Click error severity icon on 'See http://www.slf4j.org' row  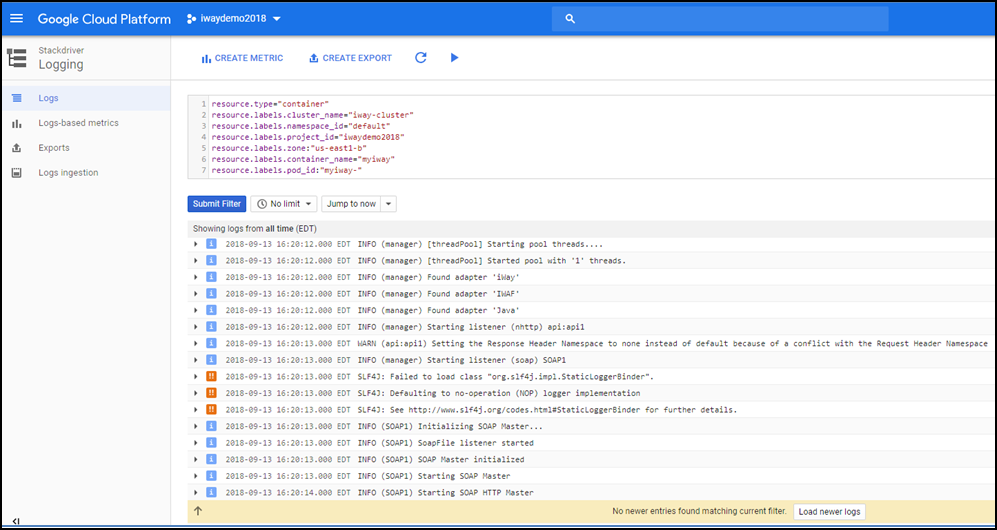[212, 409]
